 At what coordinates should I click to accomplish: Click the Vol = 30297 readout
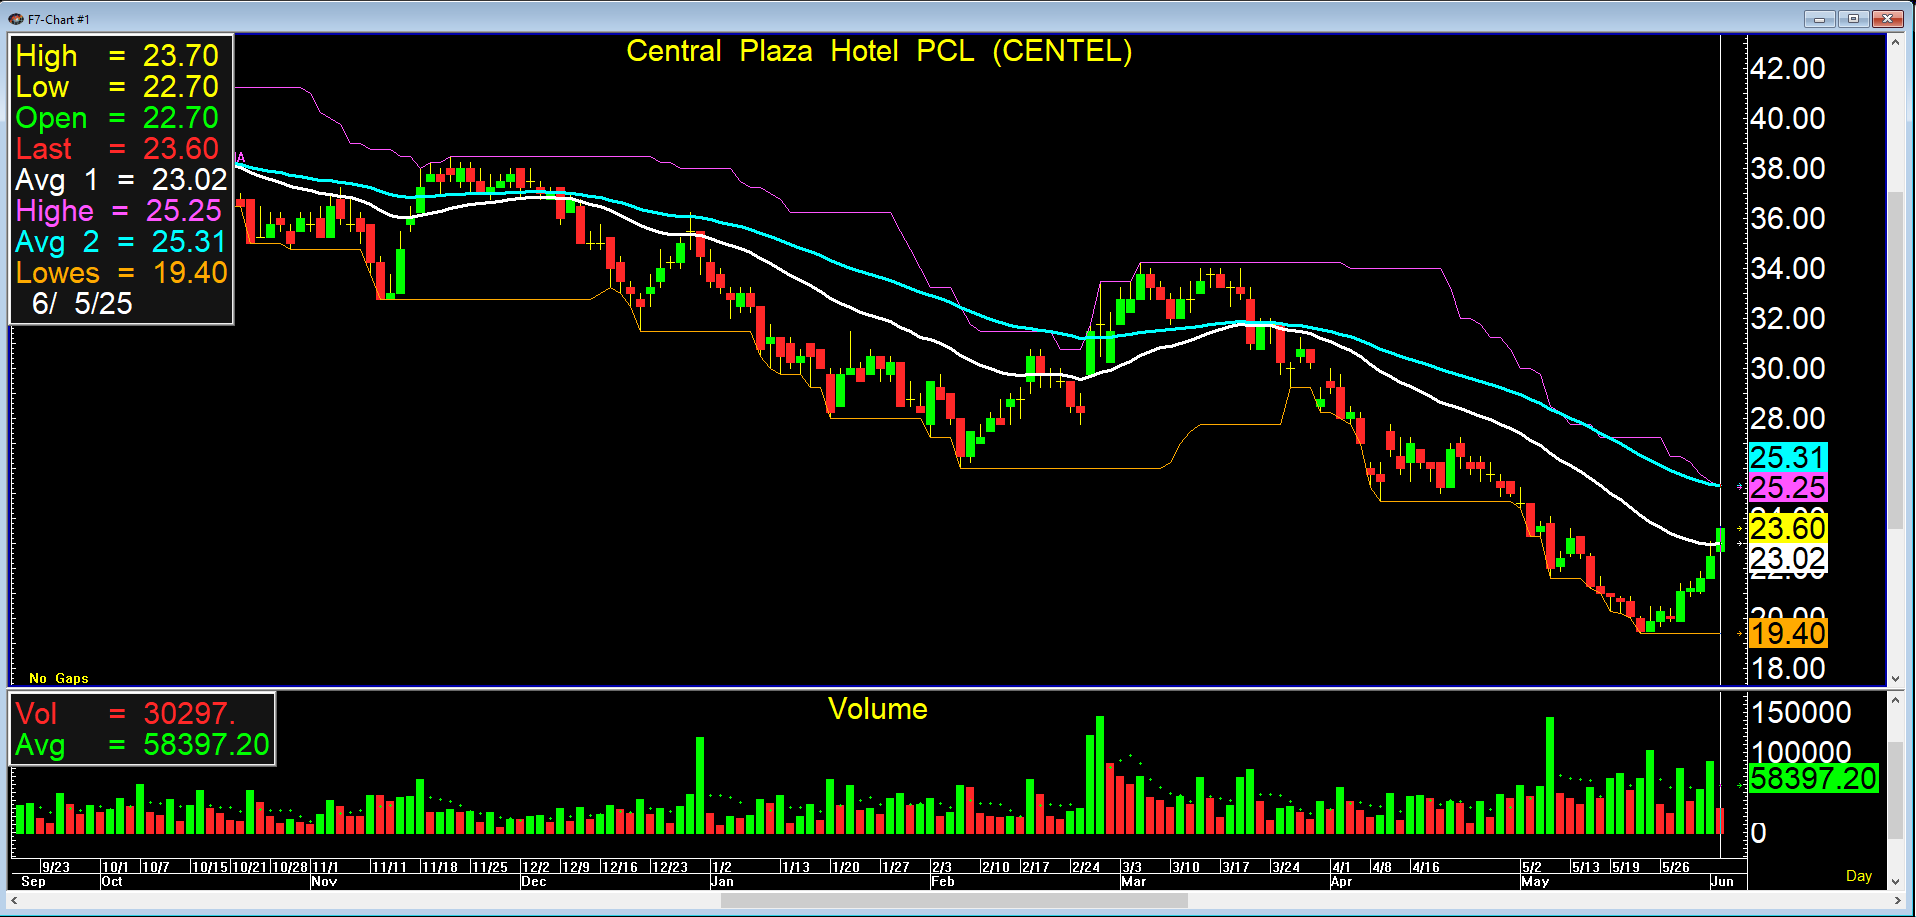pos(125,713)
